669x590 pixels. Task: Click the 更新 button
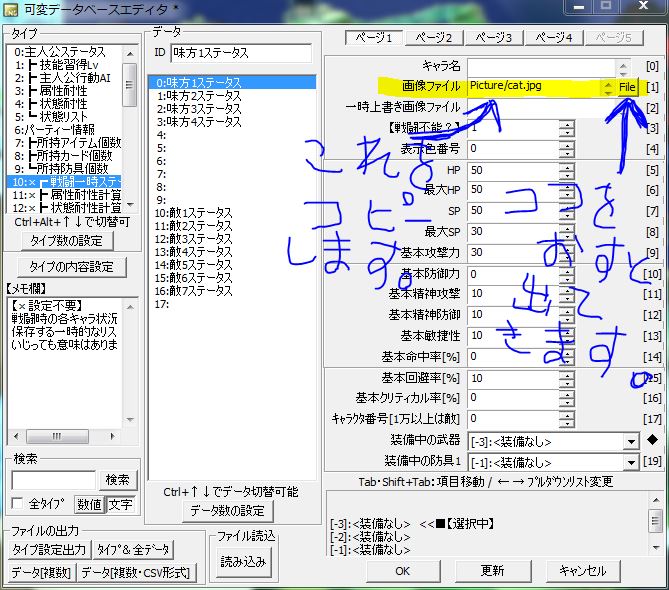click(x=493, y=571)
